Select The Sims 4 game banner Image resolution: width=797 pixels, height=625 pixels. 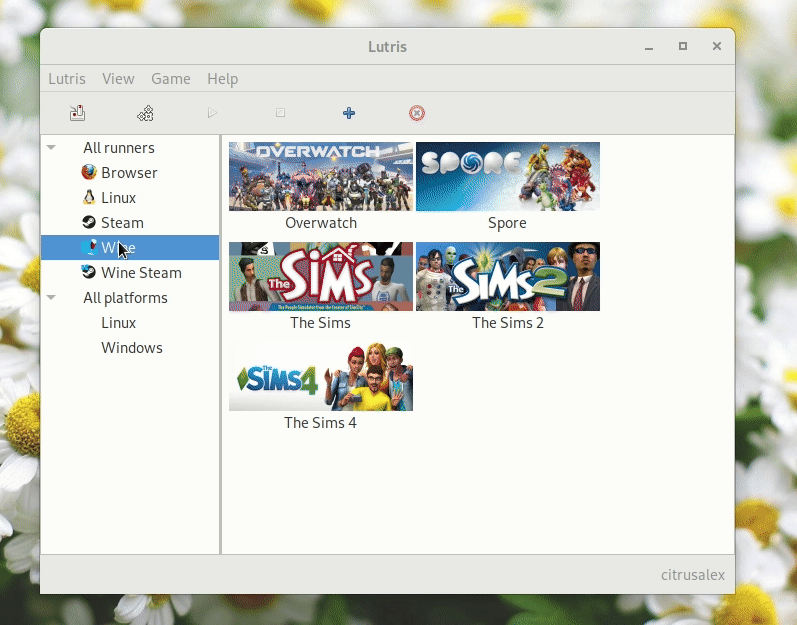tap(321, 377)
